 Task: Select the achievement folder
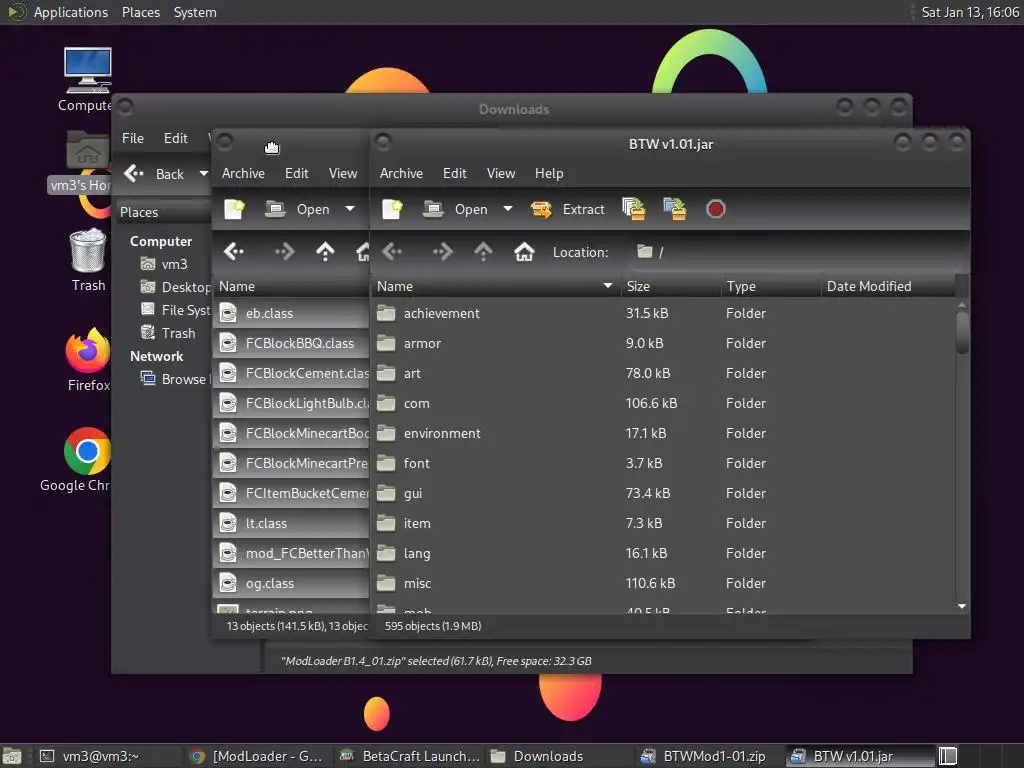(663, 313)
